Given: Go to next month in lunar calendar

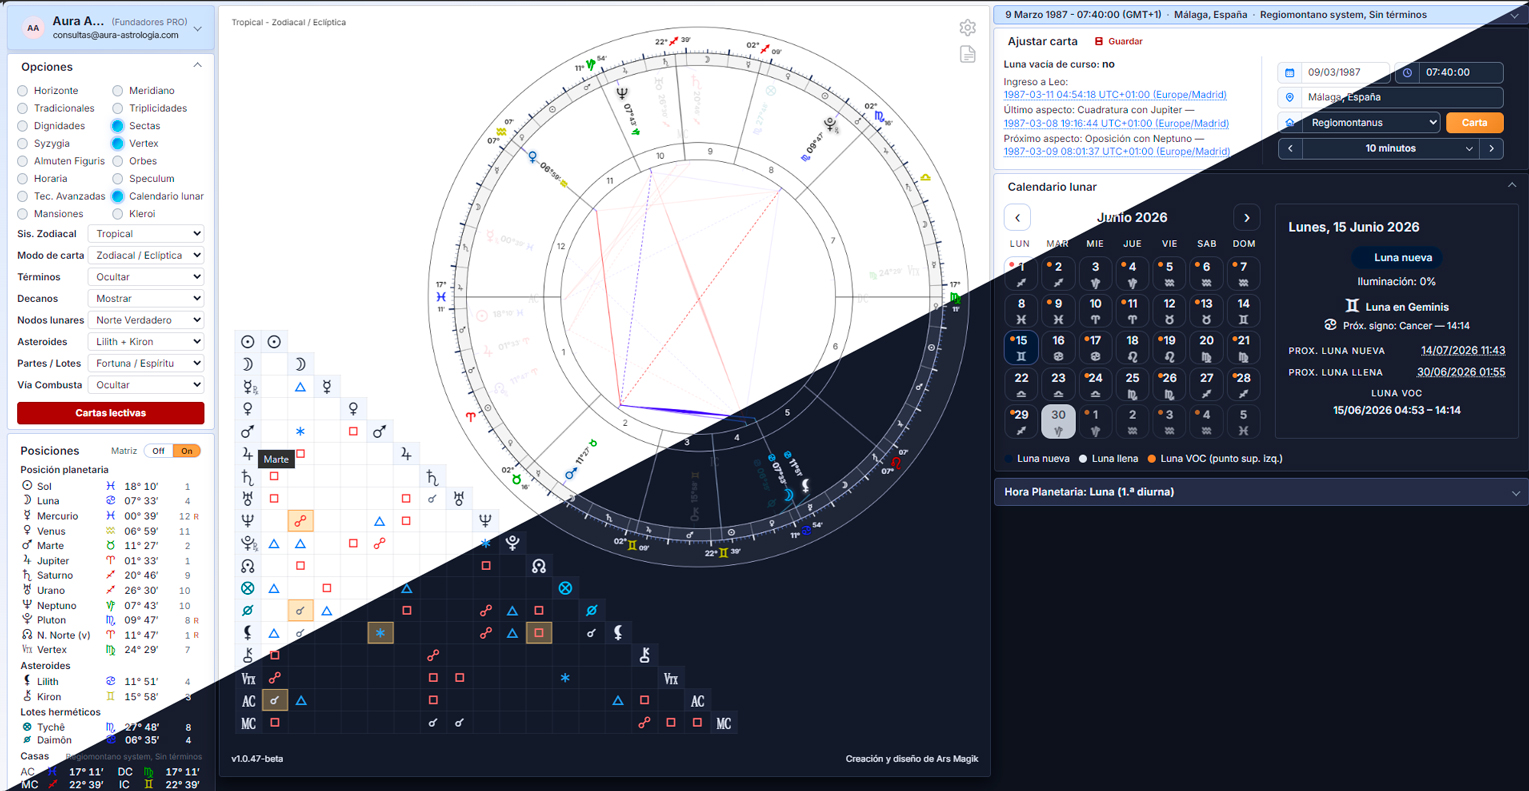Looking at the screenshot, I should pyautogui.click(x=1246, y=218).
